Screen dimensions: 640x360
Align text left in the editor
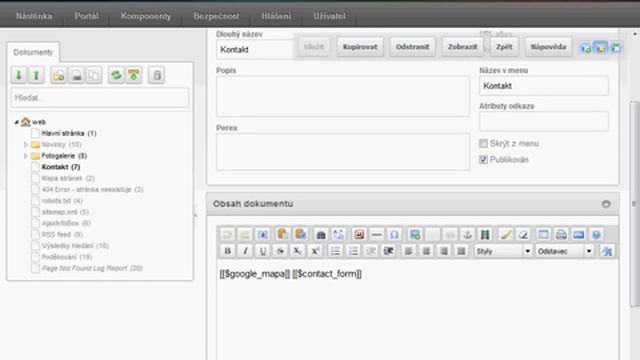(409, 251)
